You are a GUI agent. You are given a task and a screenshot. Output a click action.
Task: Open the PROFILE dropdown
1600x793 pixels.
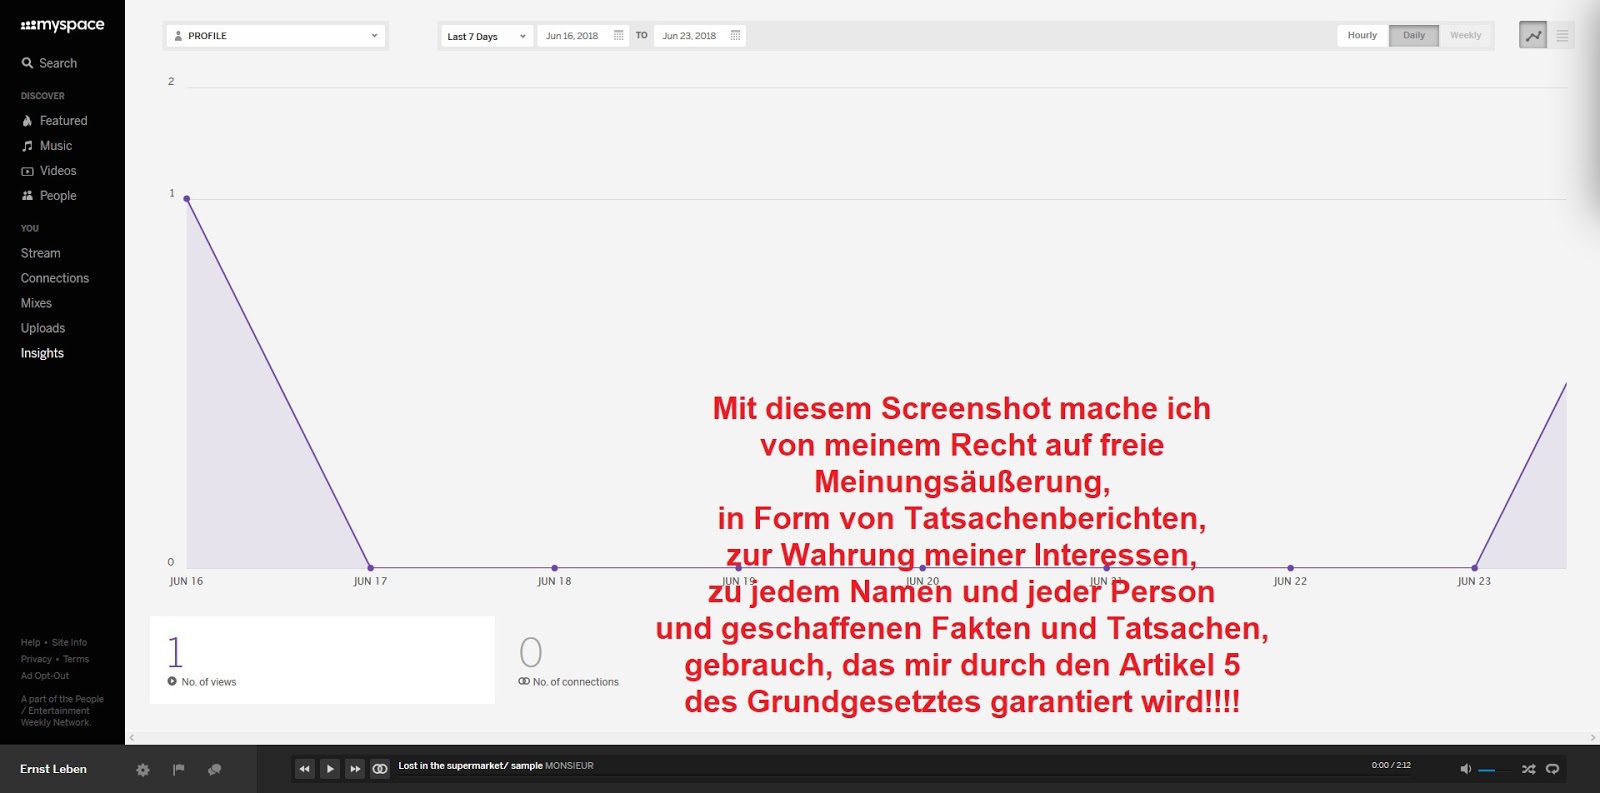point(275,35)
